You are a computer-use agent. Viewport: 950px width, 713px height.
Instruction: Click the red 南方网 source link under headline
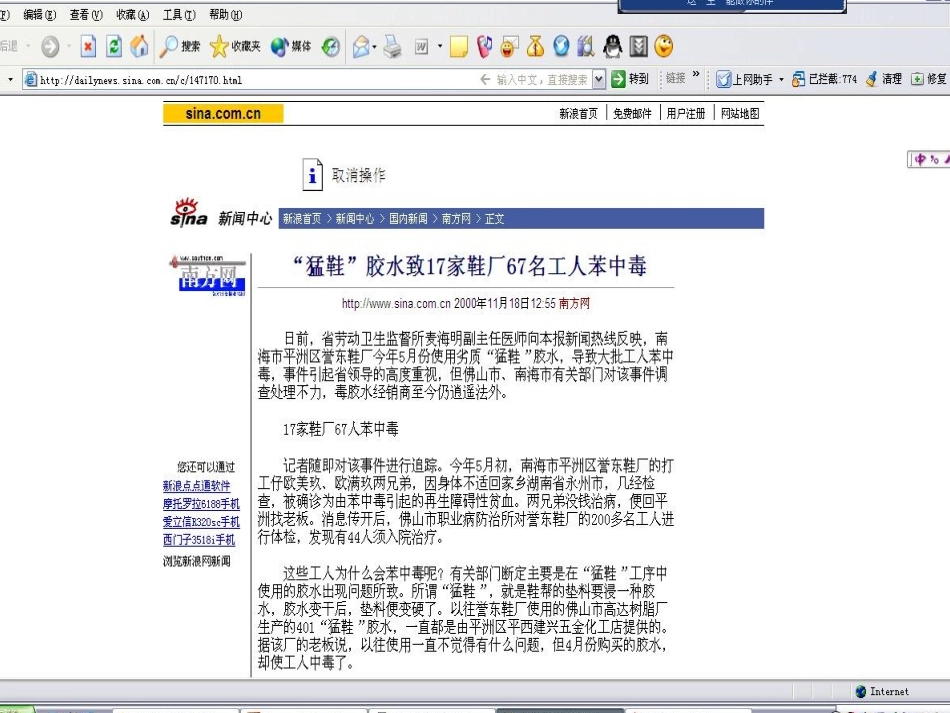574,303
